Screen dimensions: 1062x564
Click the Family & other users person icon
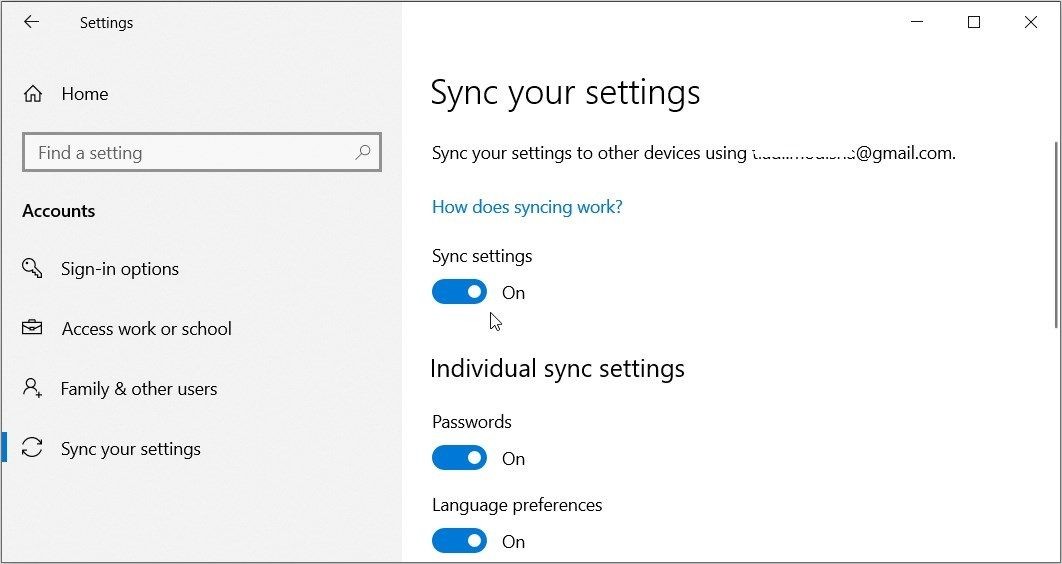[x=32, y=388]
